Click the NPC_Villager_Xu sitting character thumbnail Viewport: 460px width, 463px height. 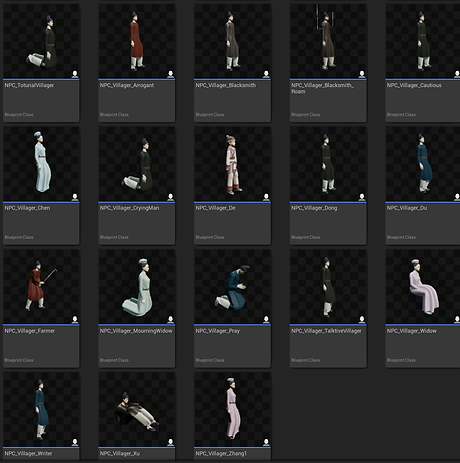[x=137, y=409]
